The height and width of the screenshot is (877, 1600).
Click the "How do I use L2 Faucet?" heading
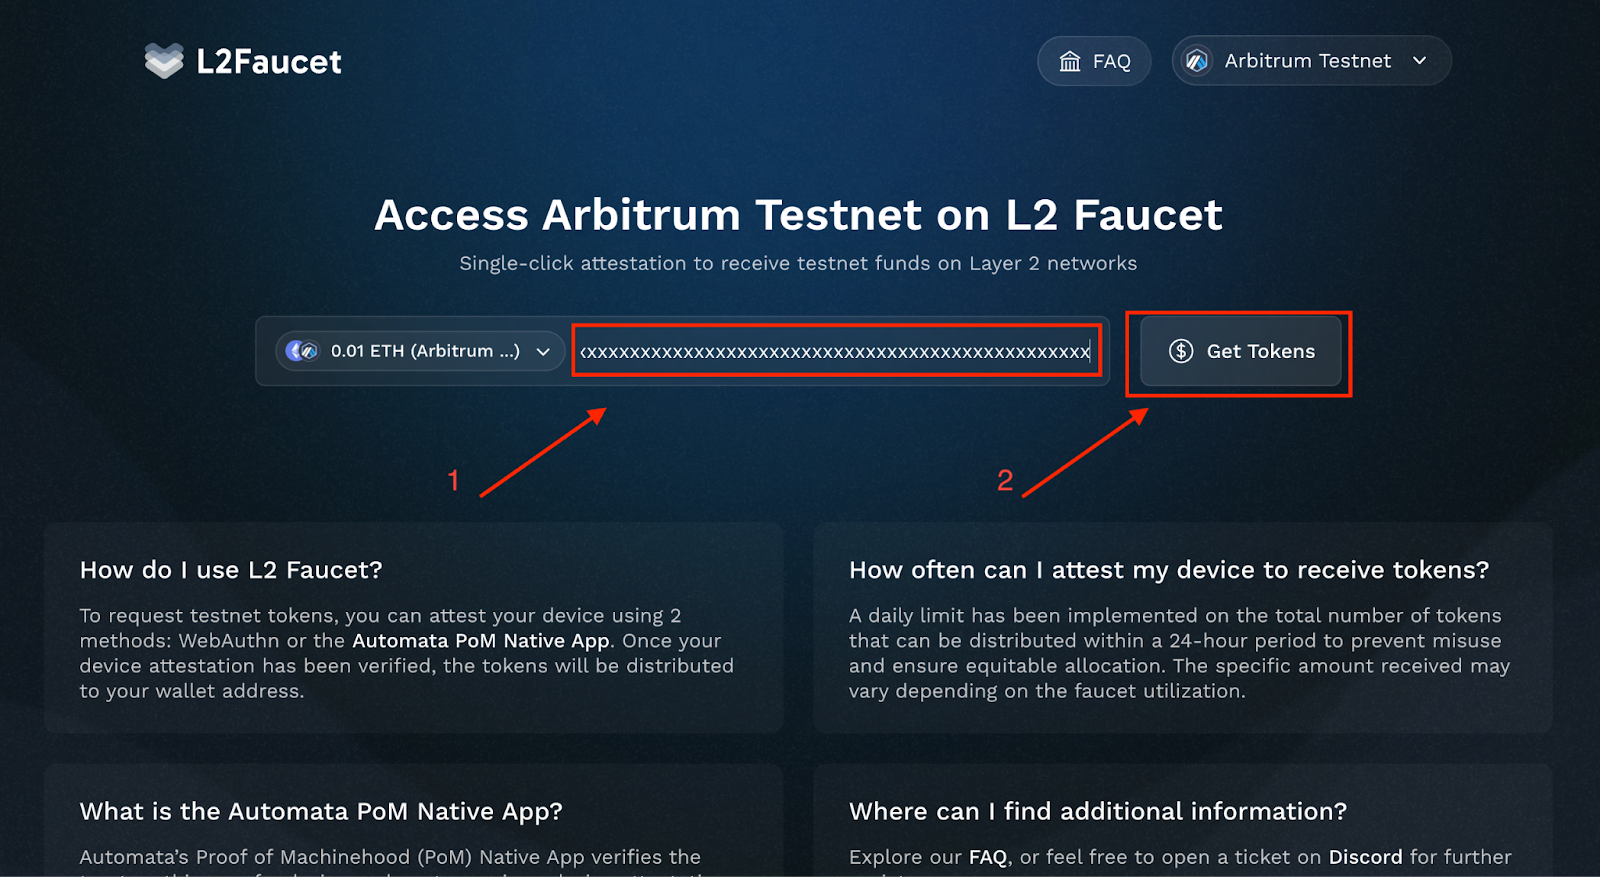coord(231,570)
